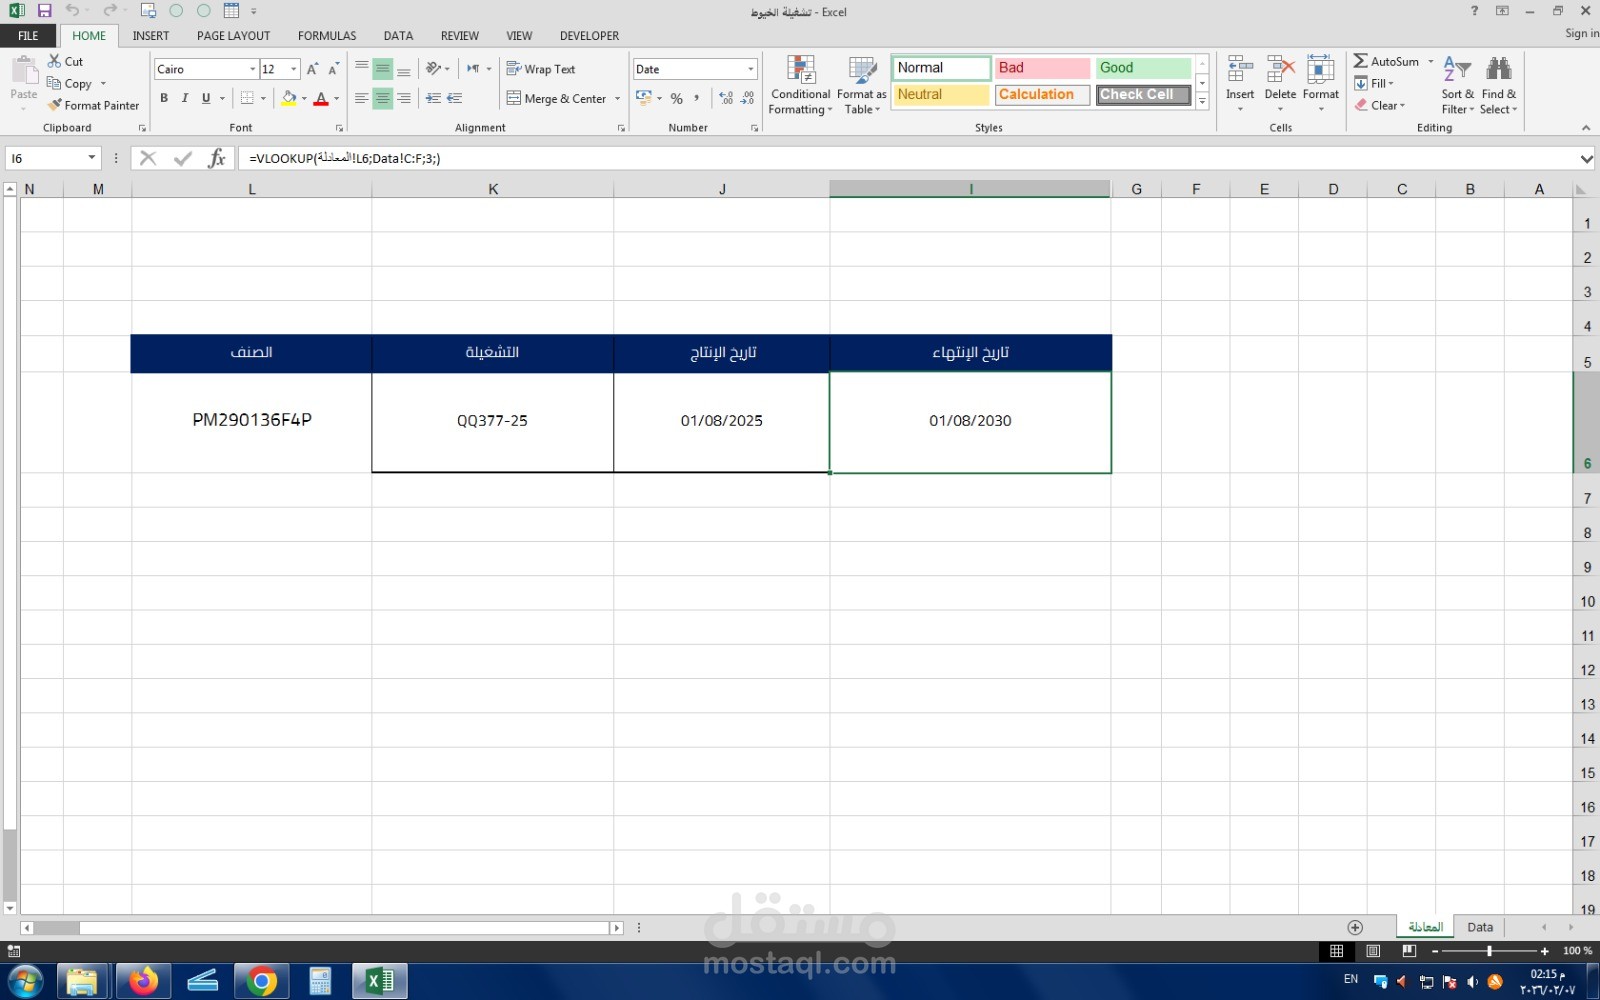Increase font size with the large A icon

[x=312, y=69]
